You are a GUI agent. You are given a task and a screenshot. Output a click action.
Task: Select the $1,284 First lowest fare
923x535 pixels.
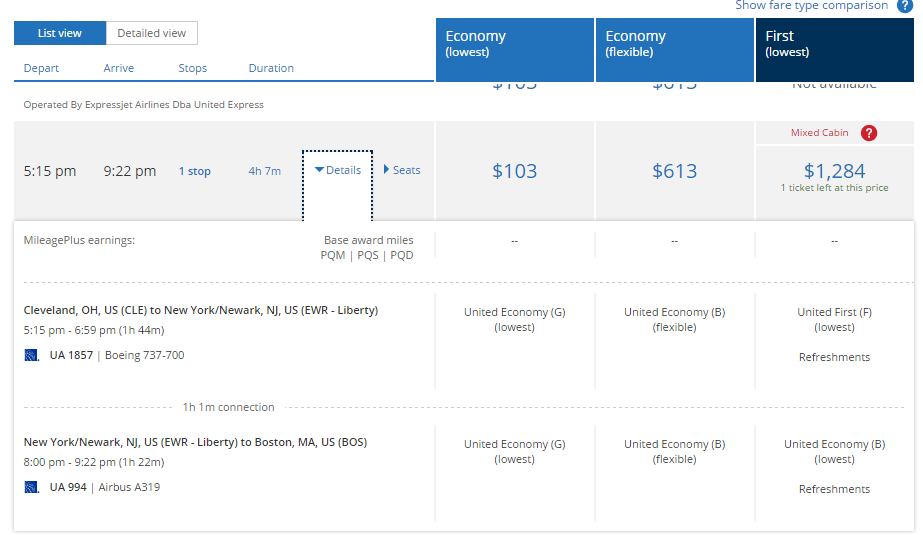(x=835, y=171)
